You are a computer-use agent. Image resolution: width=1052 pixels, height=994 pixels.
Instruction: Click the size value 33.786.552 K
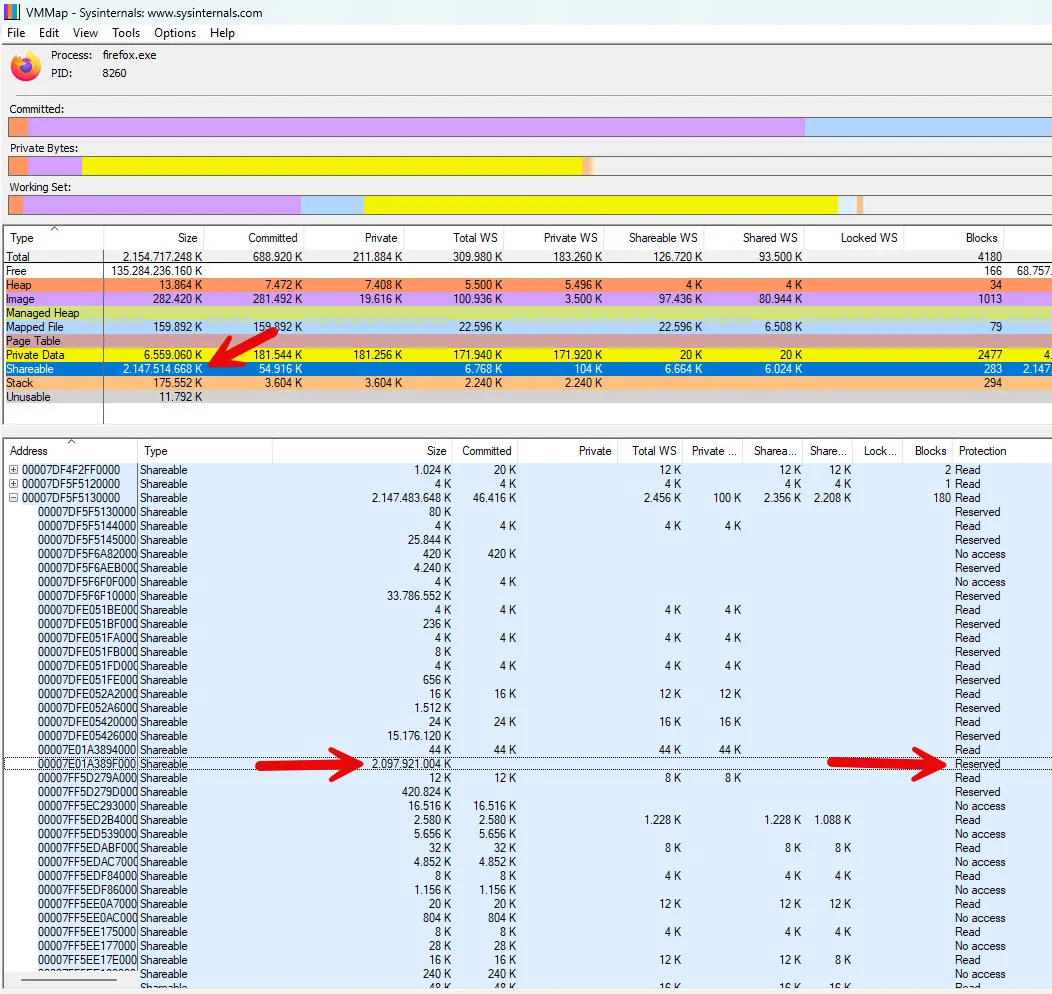tap(419, 596)
